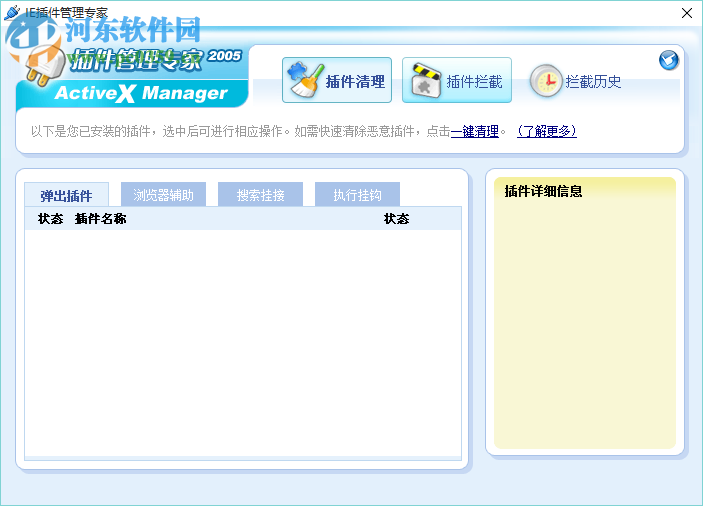
Task: Close the IE插件管理专家 window
Action: point(687,13)
